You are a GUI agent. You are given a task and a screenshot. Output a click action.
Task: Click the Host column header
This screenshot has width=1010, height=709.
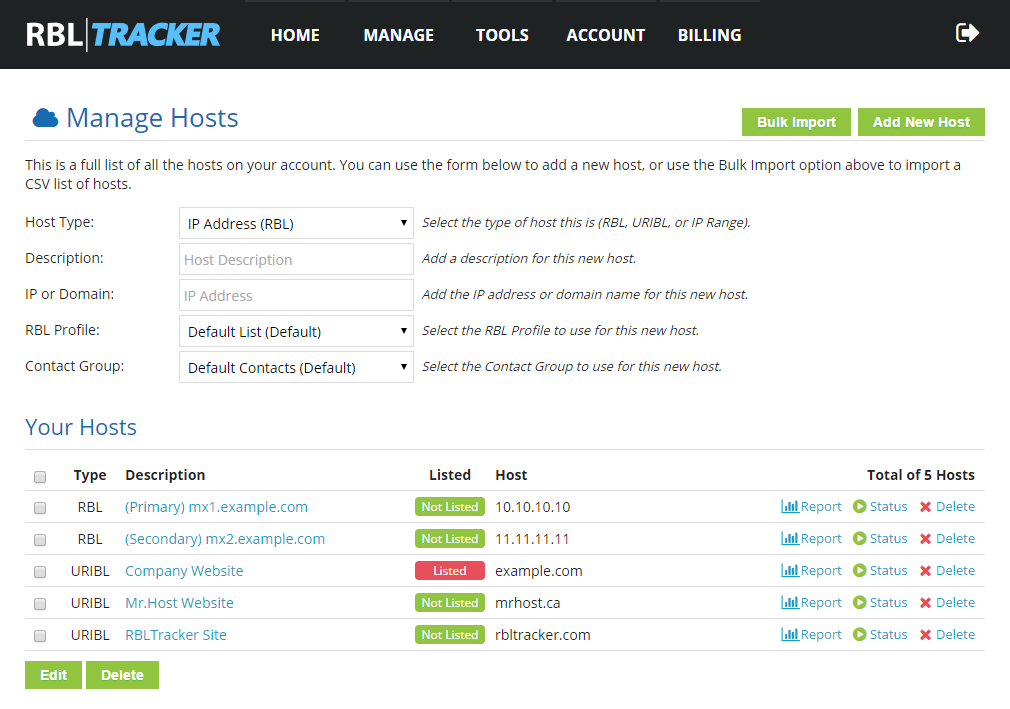[511, 475]
